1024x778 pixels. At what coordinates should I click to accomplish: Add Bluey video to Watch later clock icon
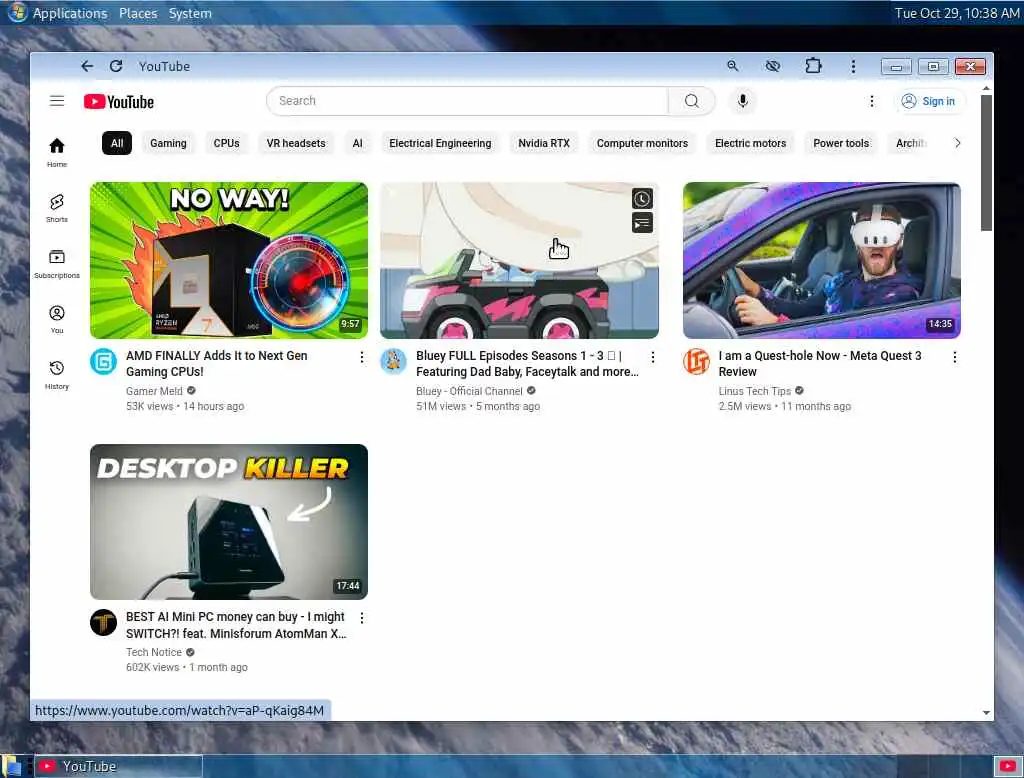[642, 199]
